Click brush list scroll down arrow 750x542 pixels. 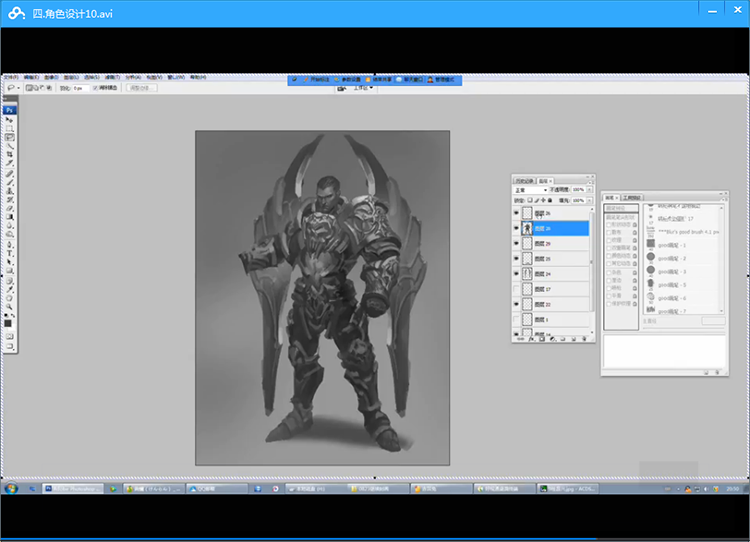click(722, 311)
